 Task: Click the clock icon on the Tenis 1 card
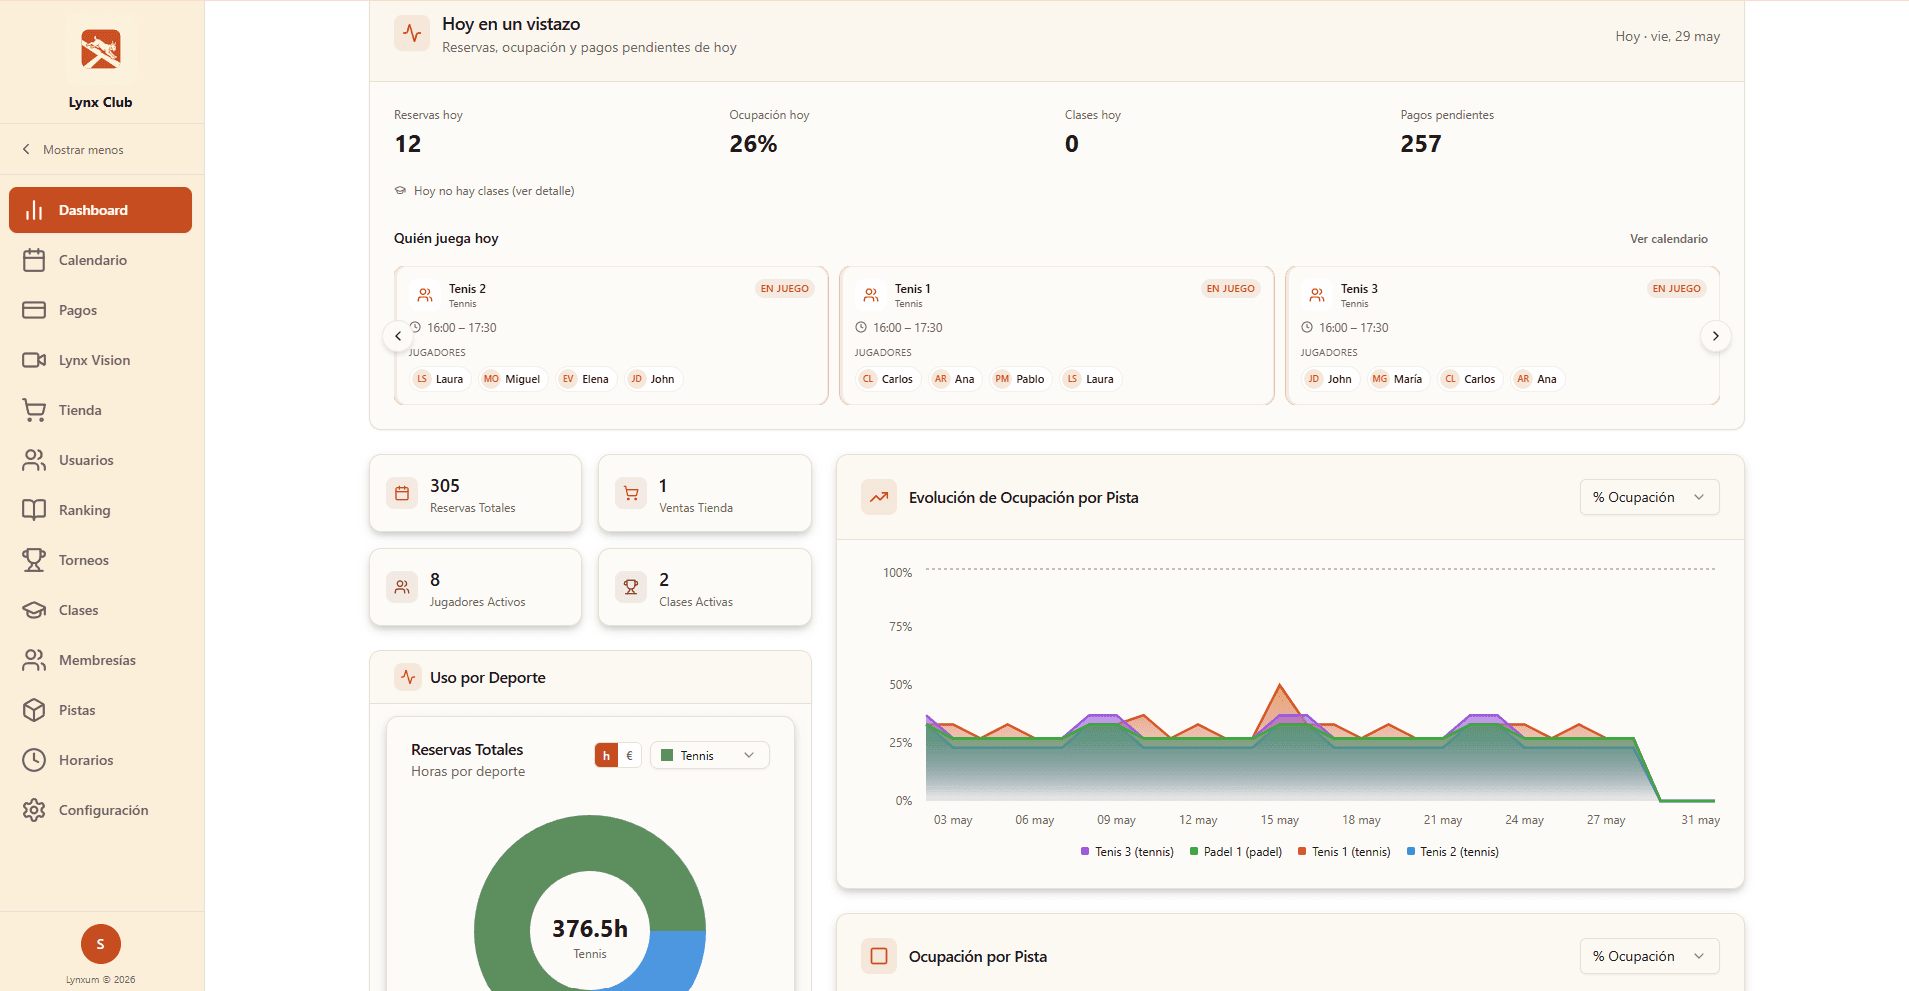(x=861, y=327)
